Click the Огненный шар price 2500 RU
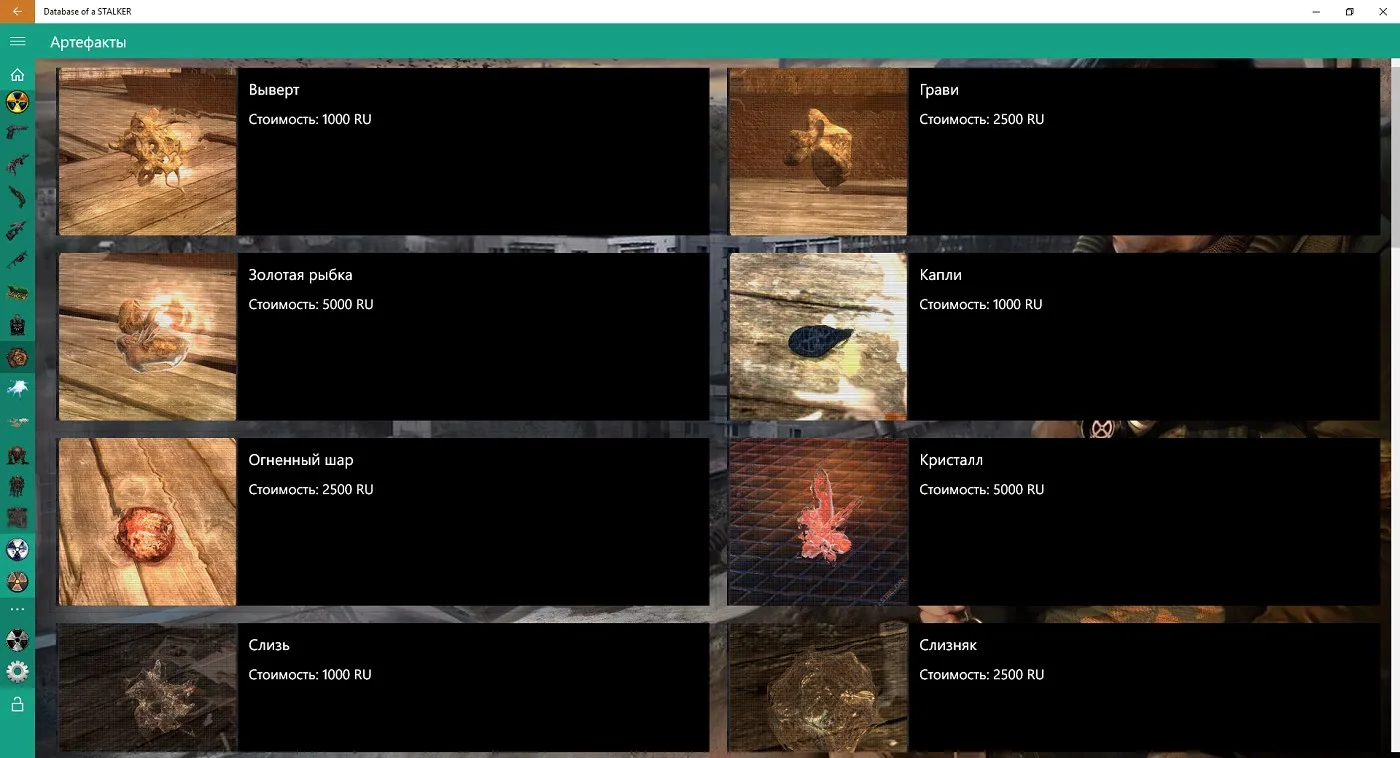Viewport: 1400px width, 758px height. tap(311, 489)
